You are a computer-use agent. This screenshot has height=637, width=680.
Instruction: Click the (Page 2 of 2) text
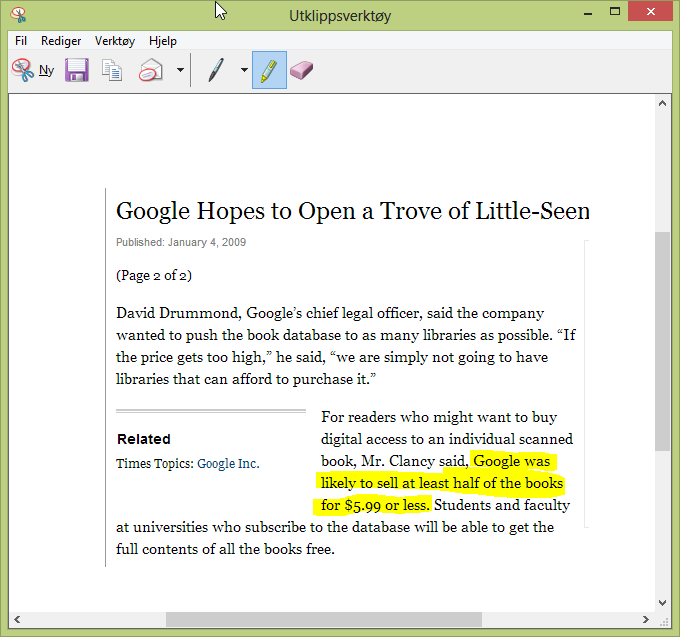tap(154, 275)
